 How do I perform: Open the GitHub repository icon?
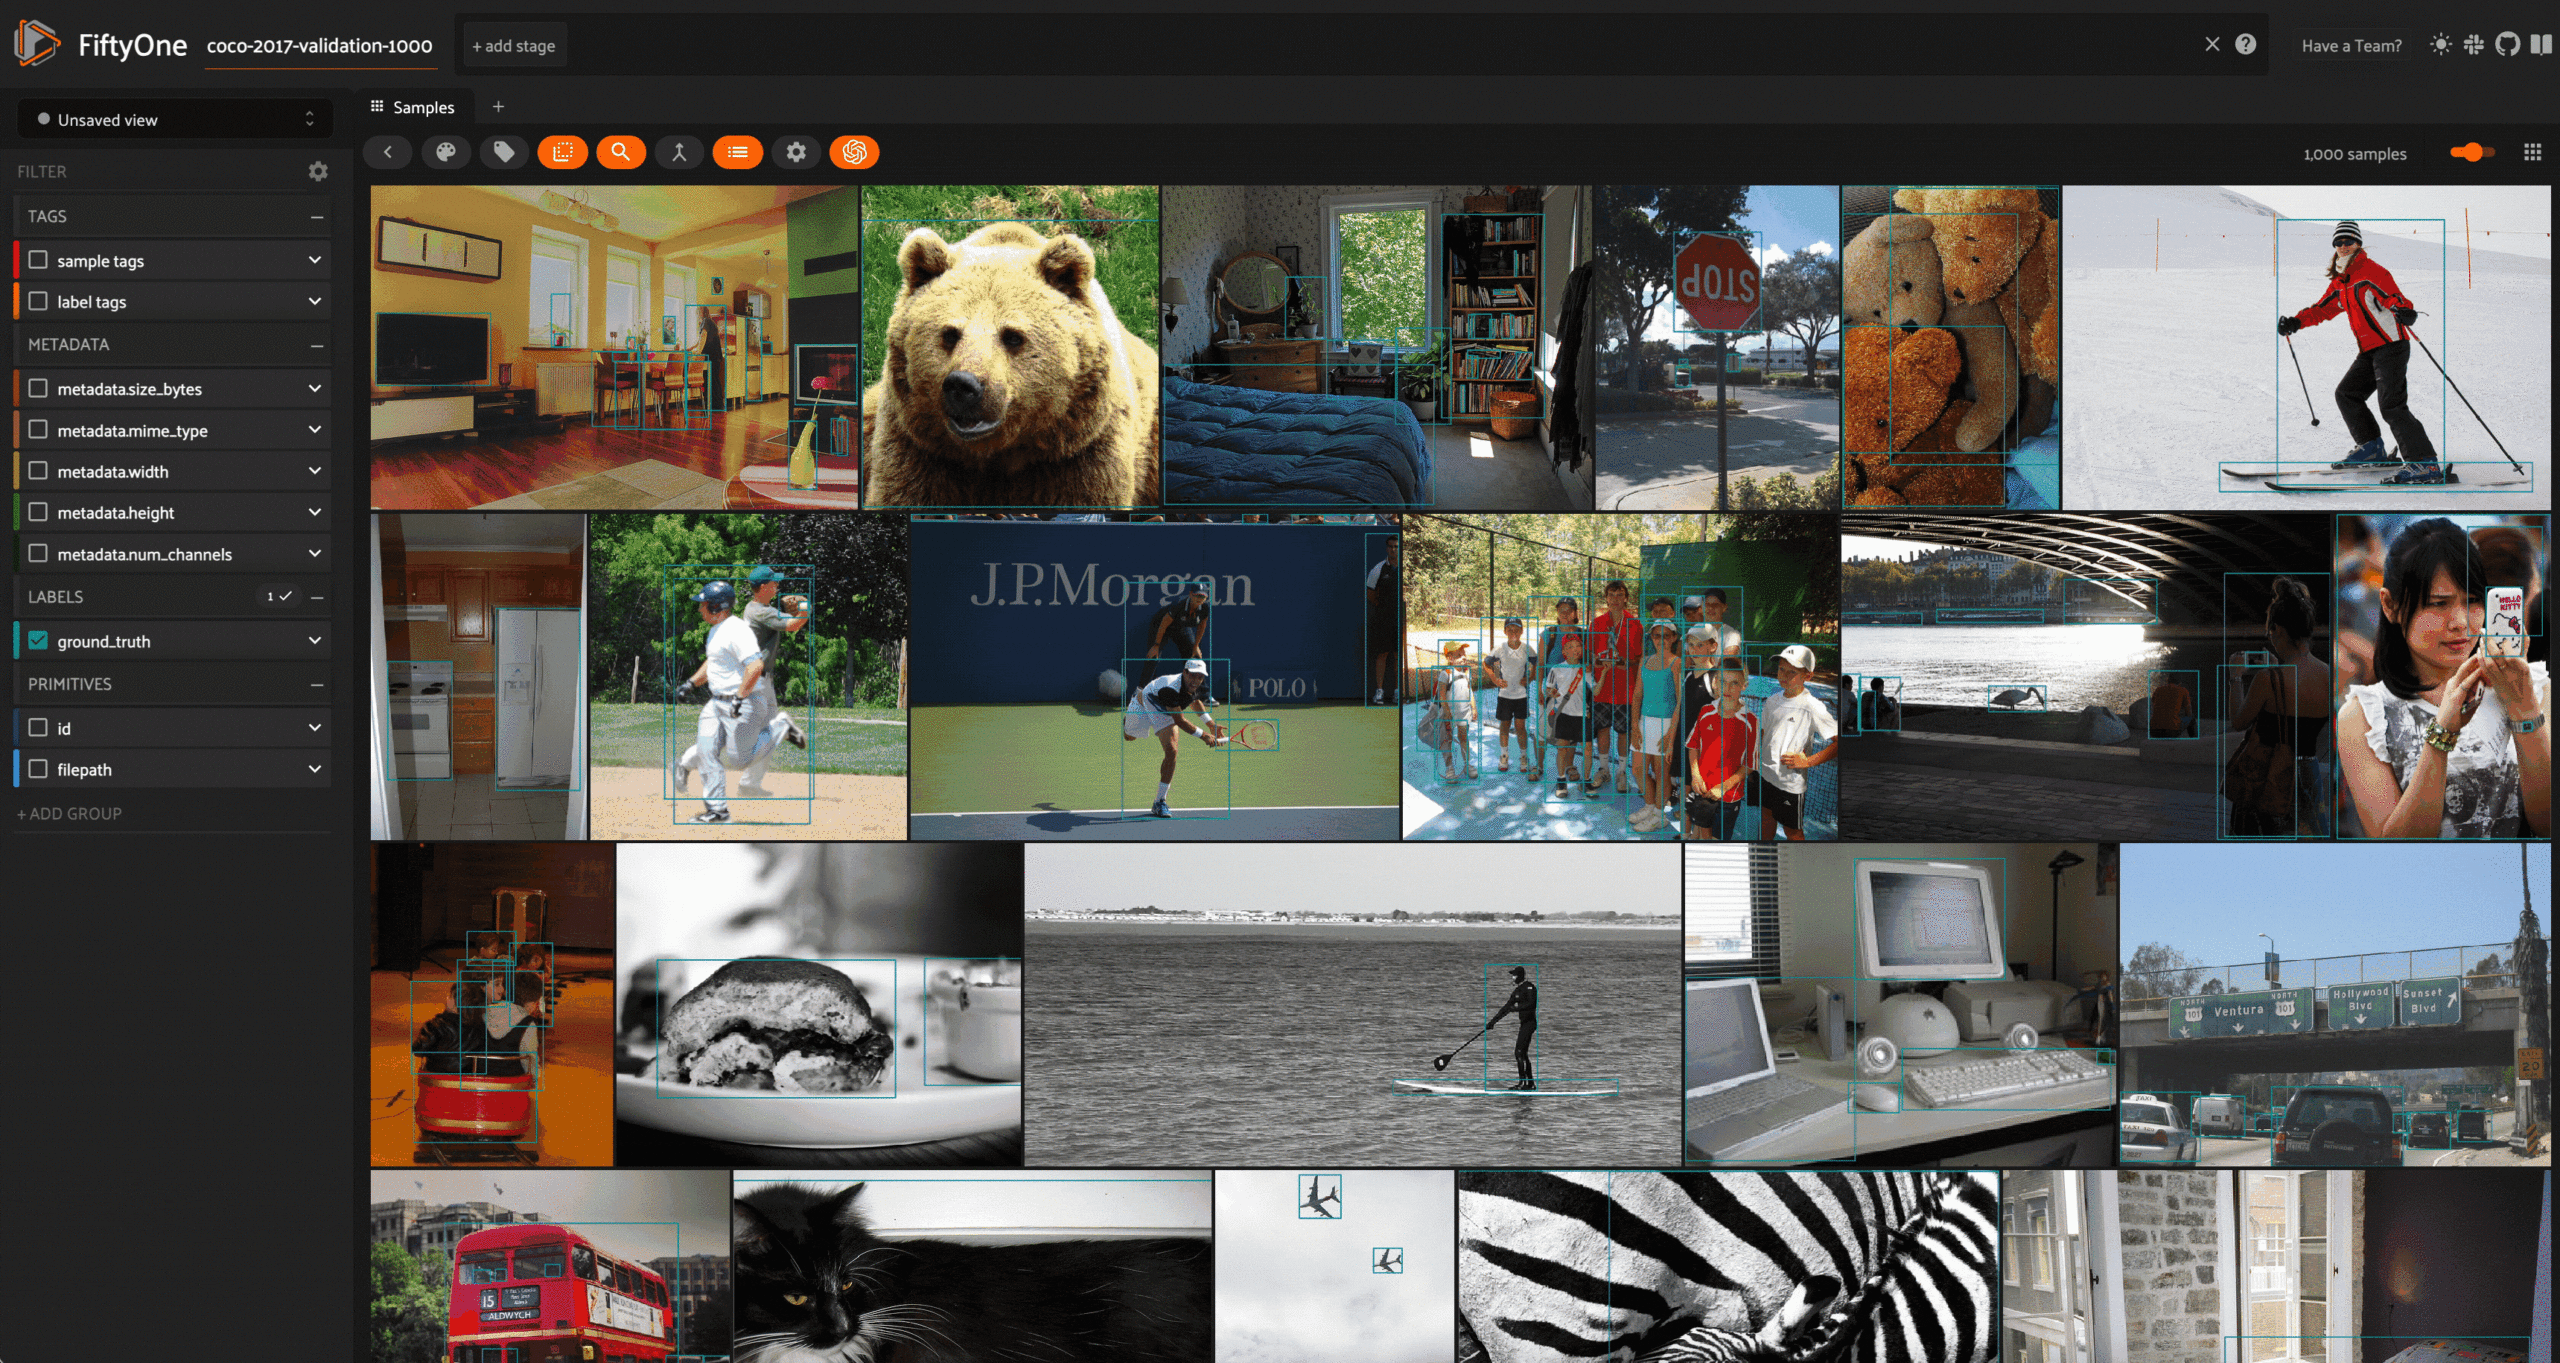[x=2507, y=45]
